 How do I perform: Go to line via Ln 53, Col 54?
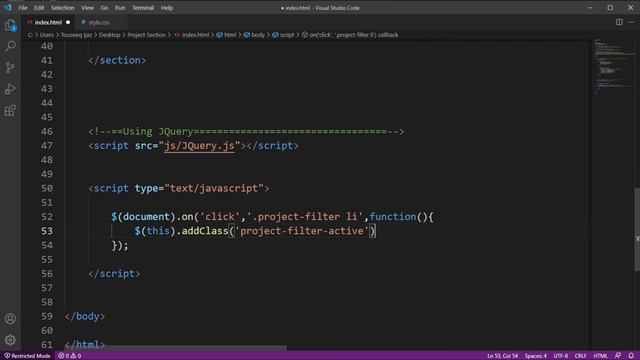tap(502, 356)
